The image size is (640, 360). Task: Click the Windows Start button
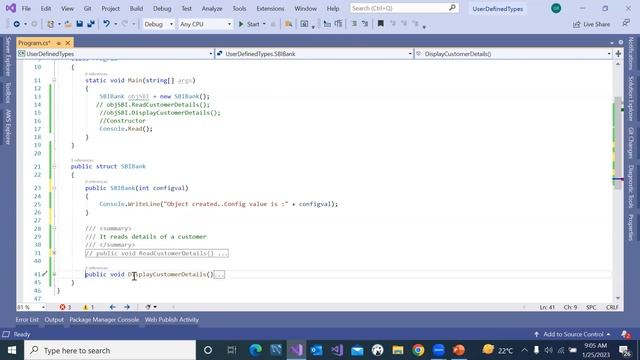coord(12,350)
